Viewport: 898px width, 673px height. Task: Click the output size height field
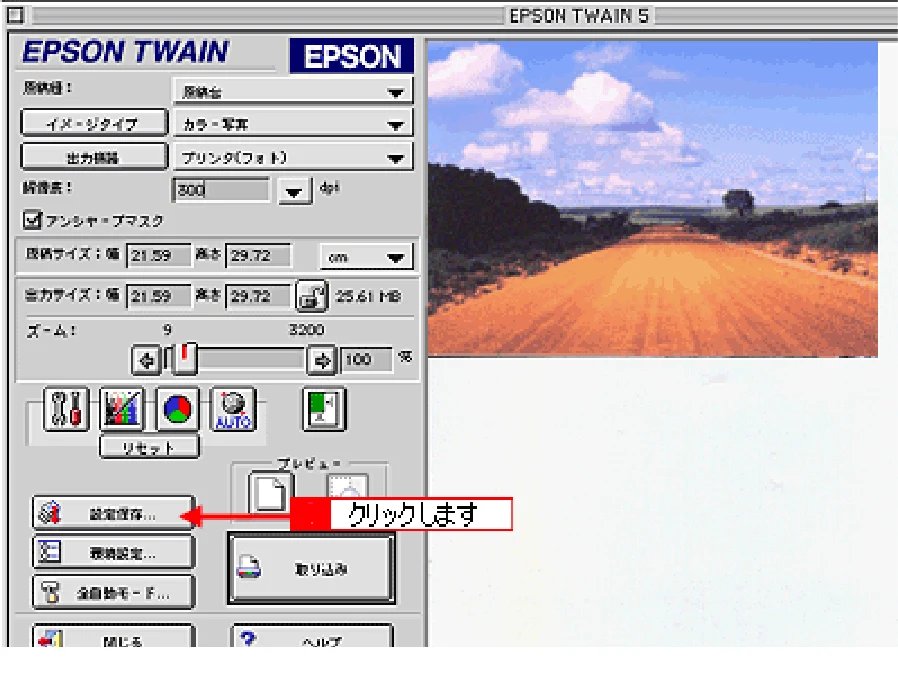[x=258, y=297]
